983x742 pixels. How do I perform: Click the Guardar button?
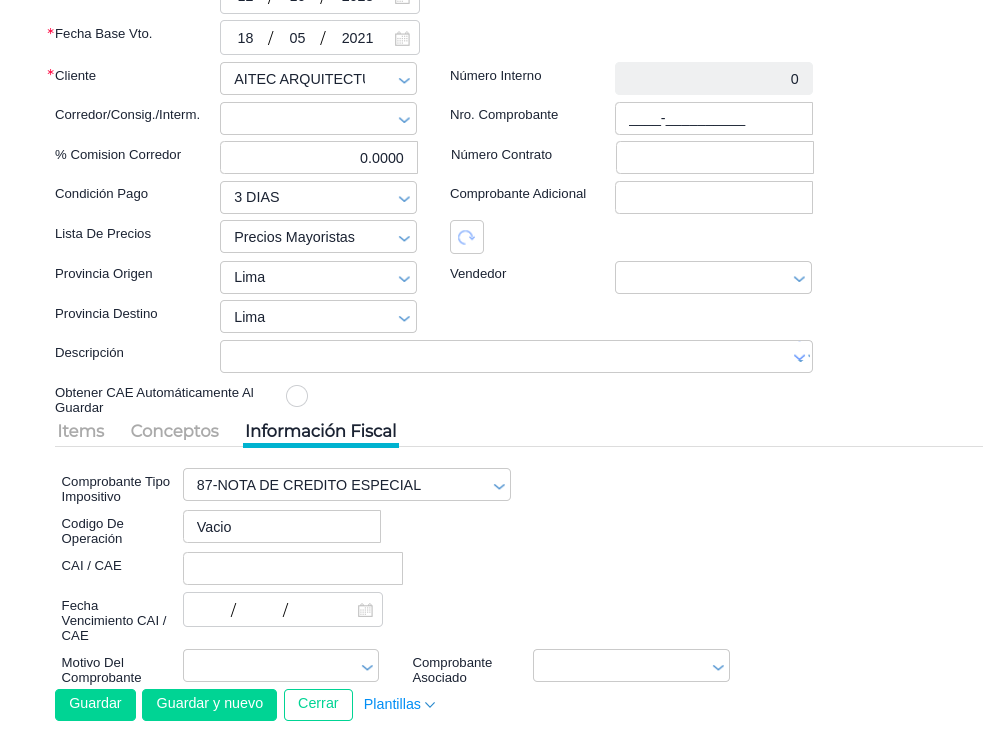(x=95, y=704)
